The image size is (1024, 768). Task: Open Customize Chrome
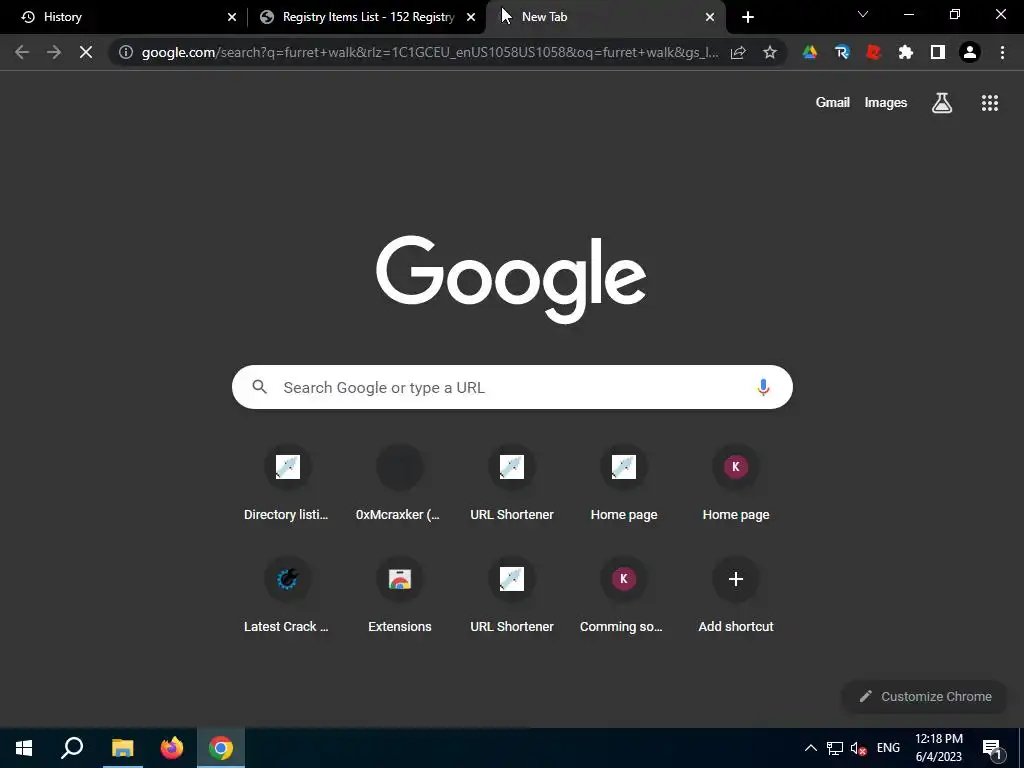925,696
